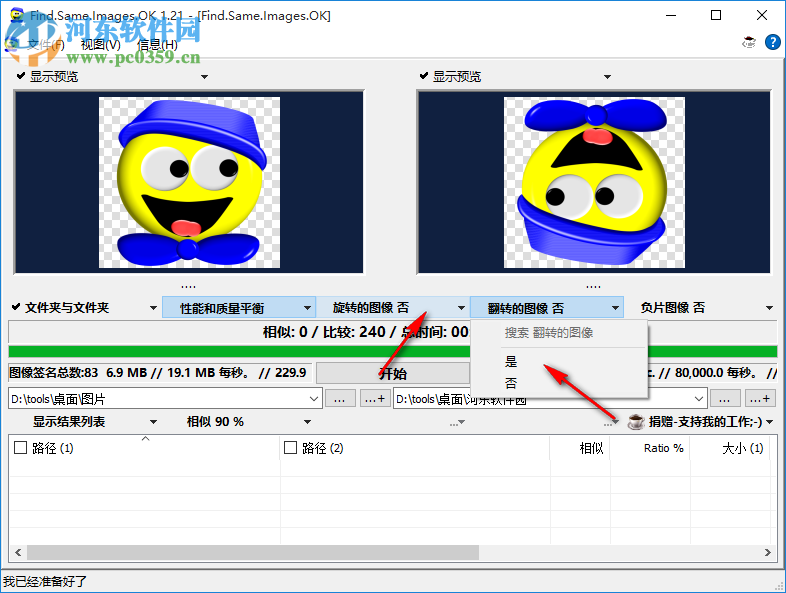Check the 路径 (2) column checkbox
Image resolution: width=786 pixels, height=593 pixels.
coord(290,448)
